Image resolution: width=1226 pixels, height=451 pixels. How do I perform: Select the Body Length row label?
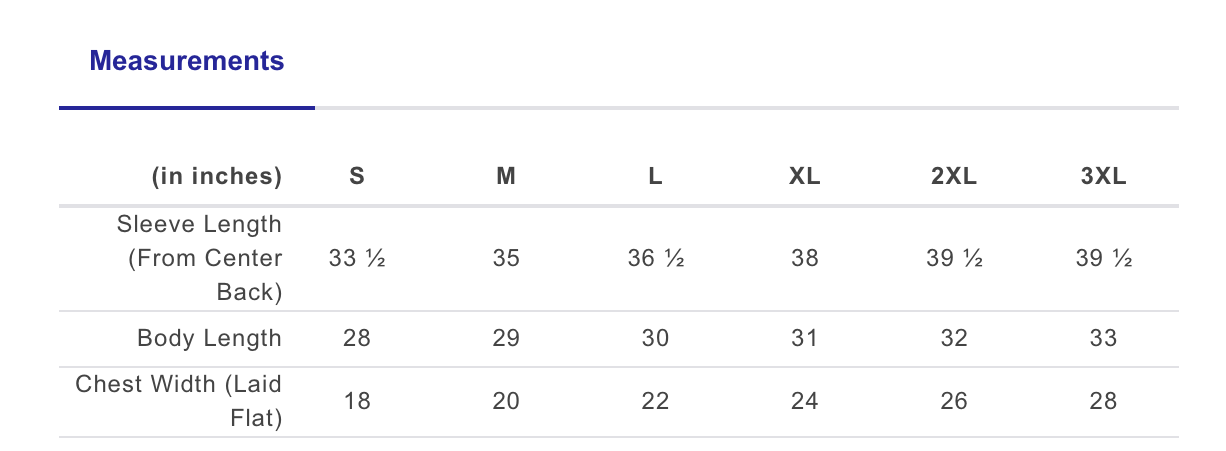pyautogui.click(x=209, y=338)
